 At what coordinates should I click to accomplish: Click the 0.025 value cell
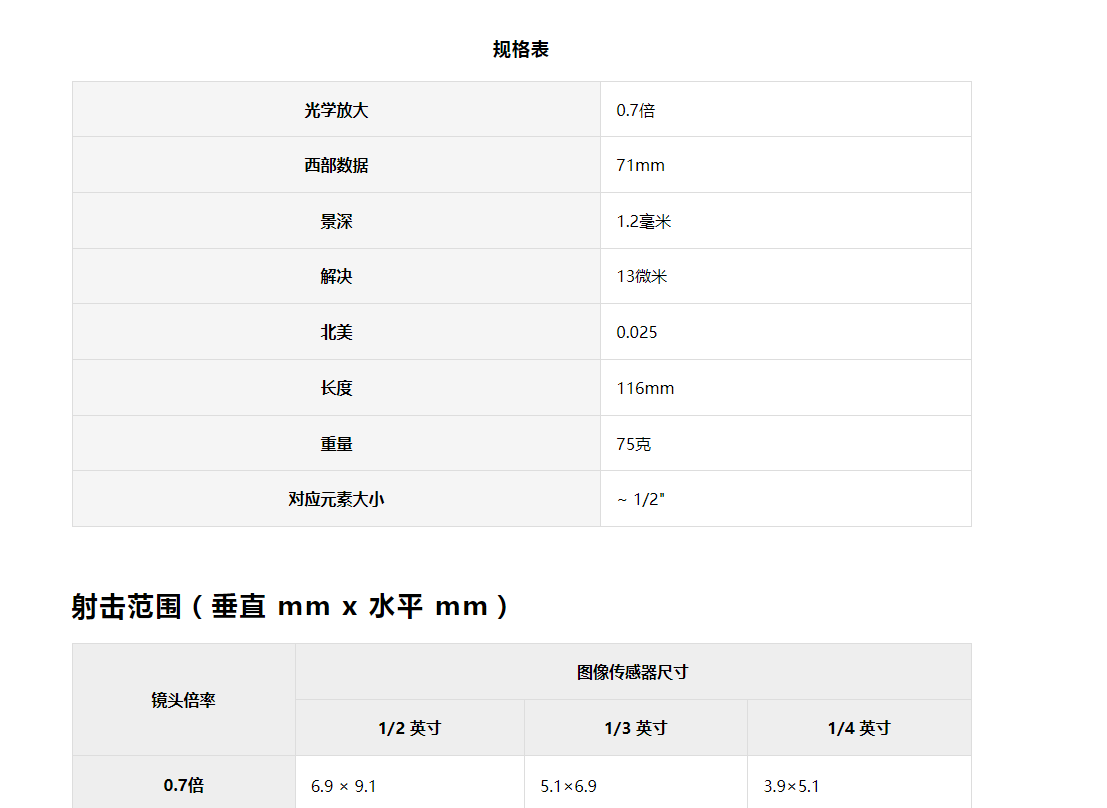point(637,333)
